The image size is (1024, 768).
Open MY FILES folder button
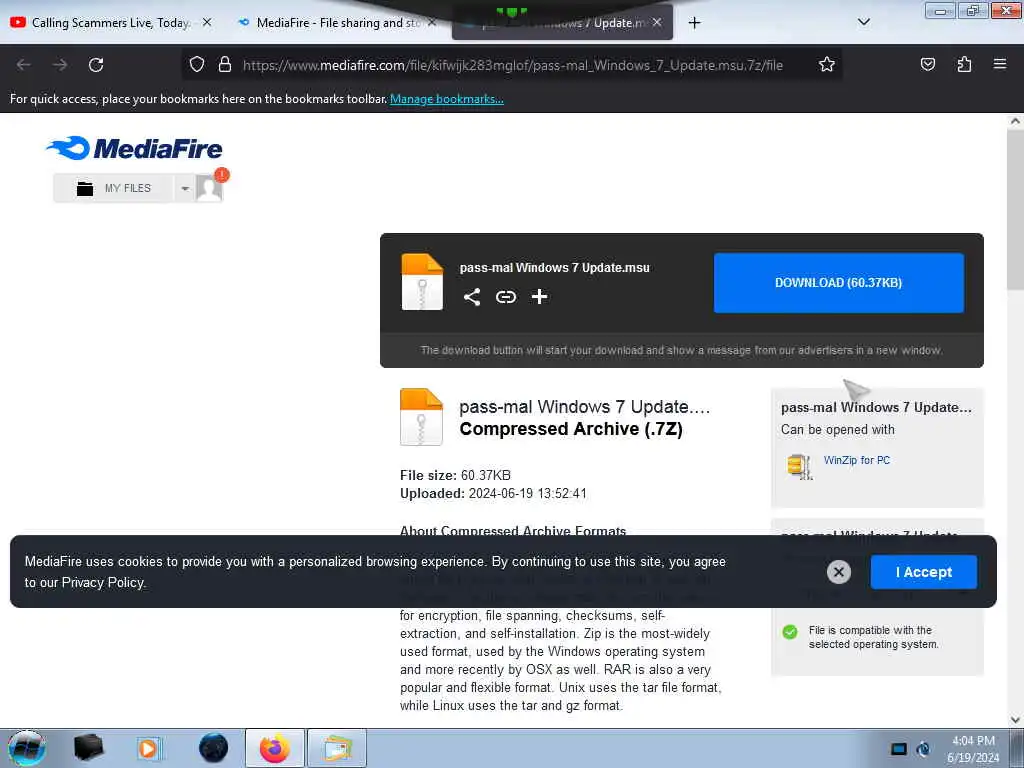(114, 188)
